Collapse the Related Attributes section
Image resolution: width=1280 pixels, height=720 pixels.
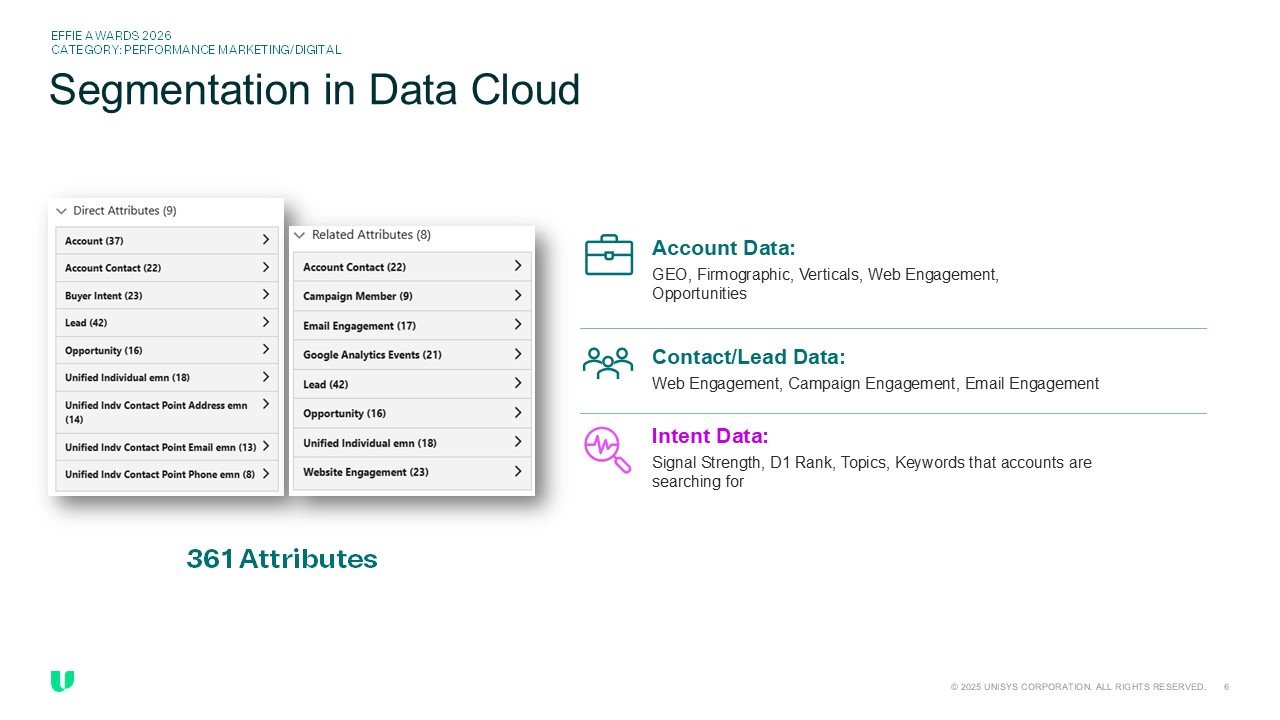[299, 235]
